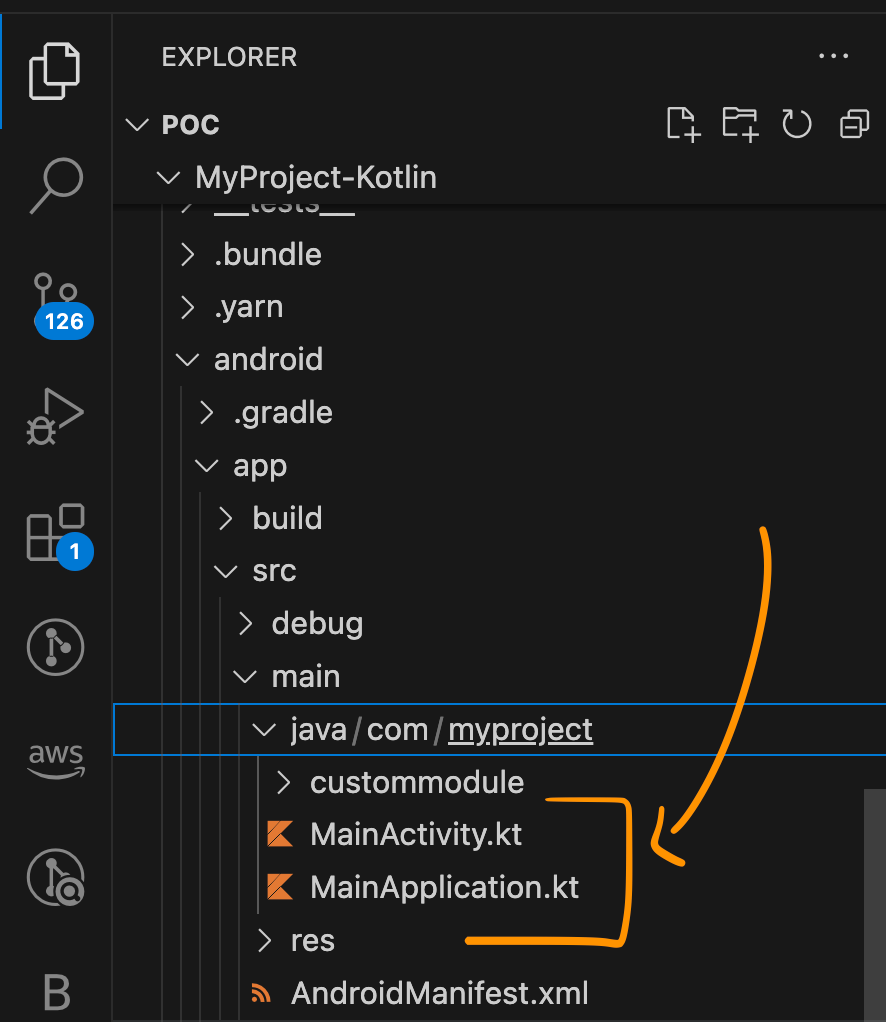Click the New File icon in Explorer toolbar
This screenshot has width=886, height=1022.
tap(682, 124)
